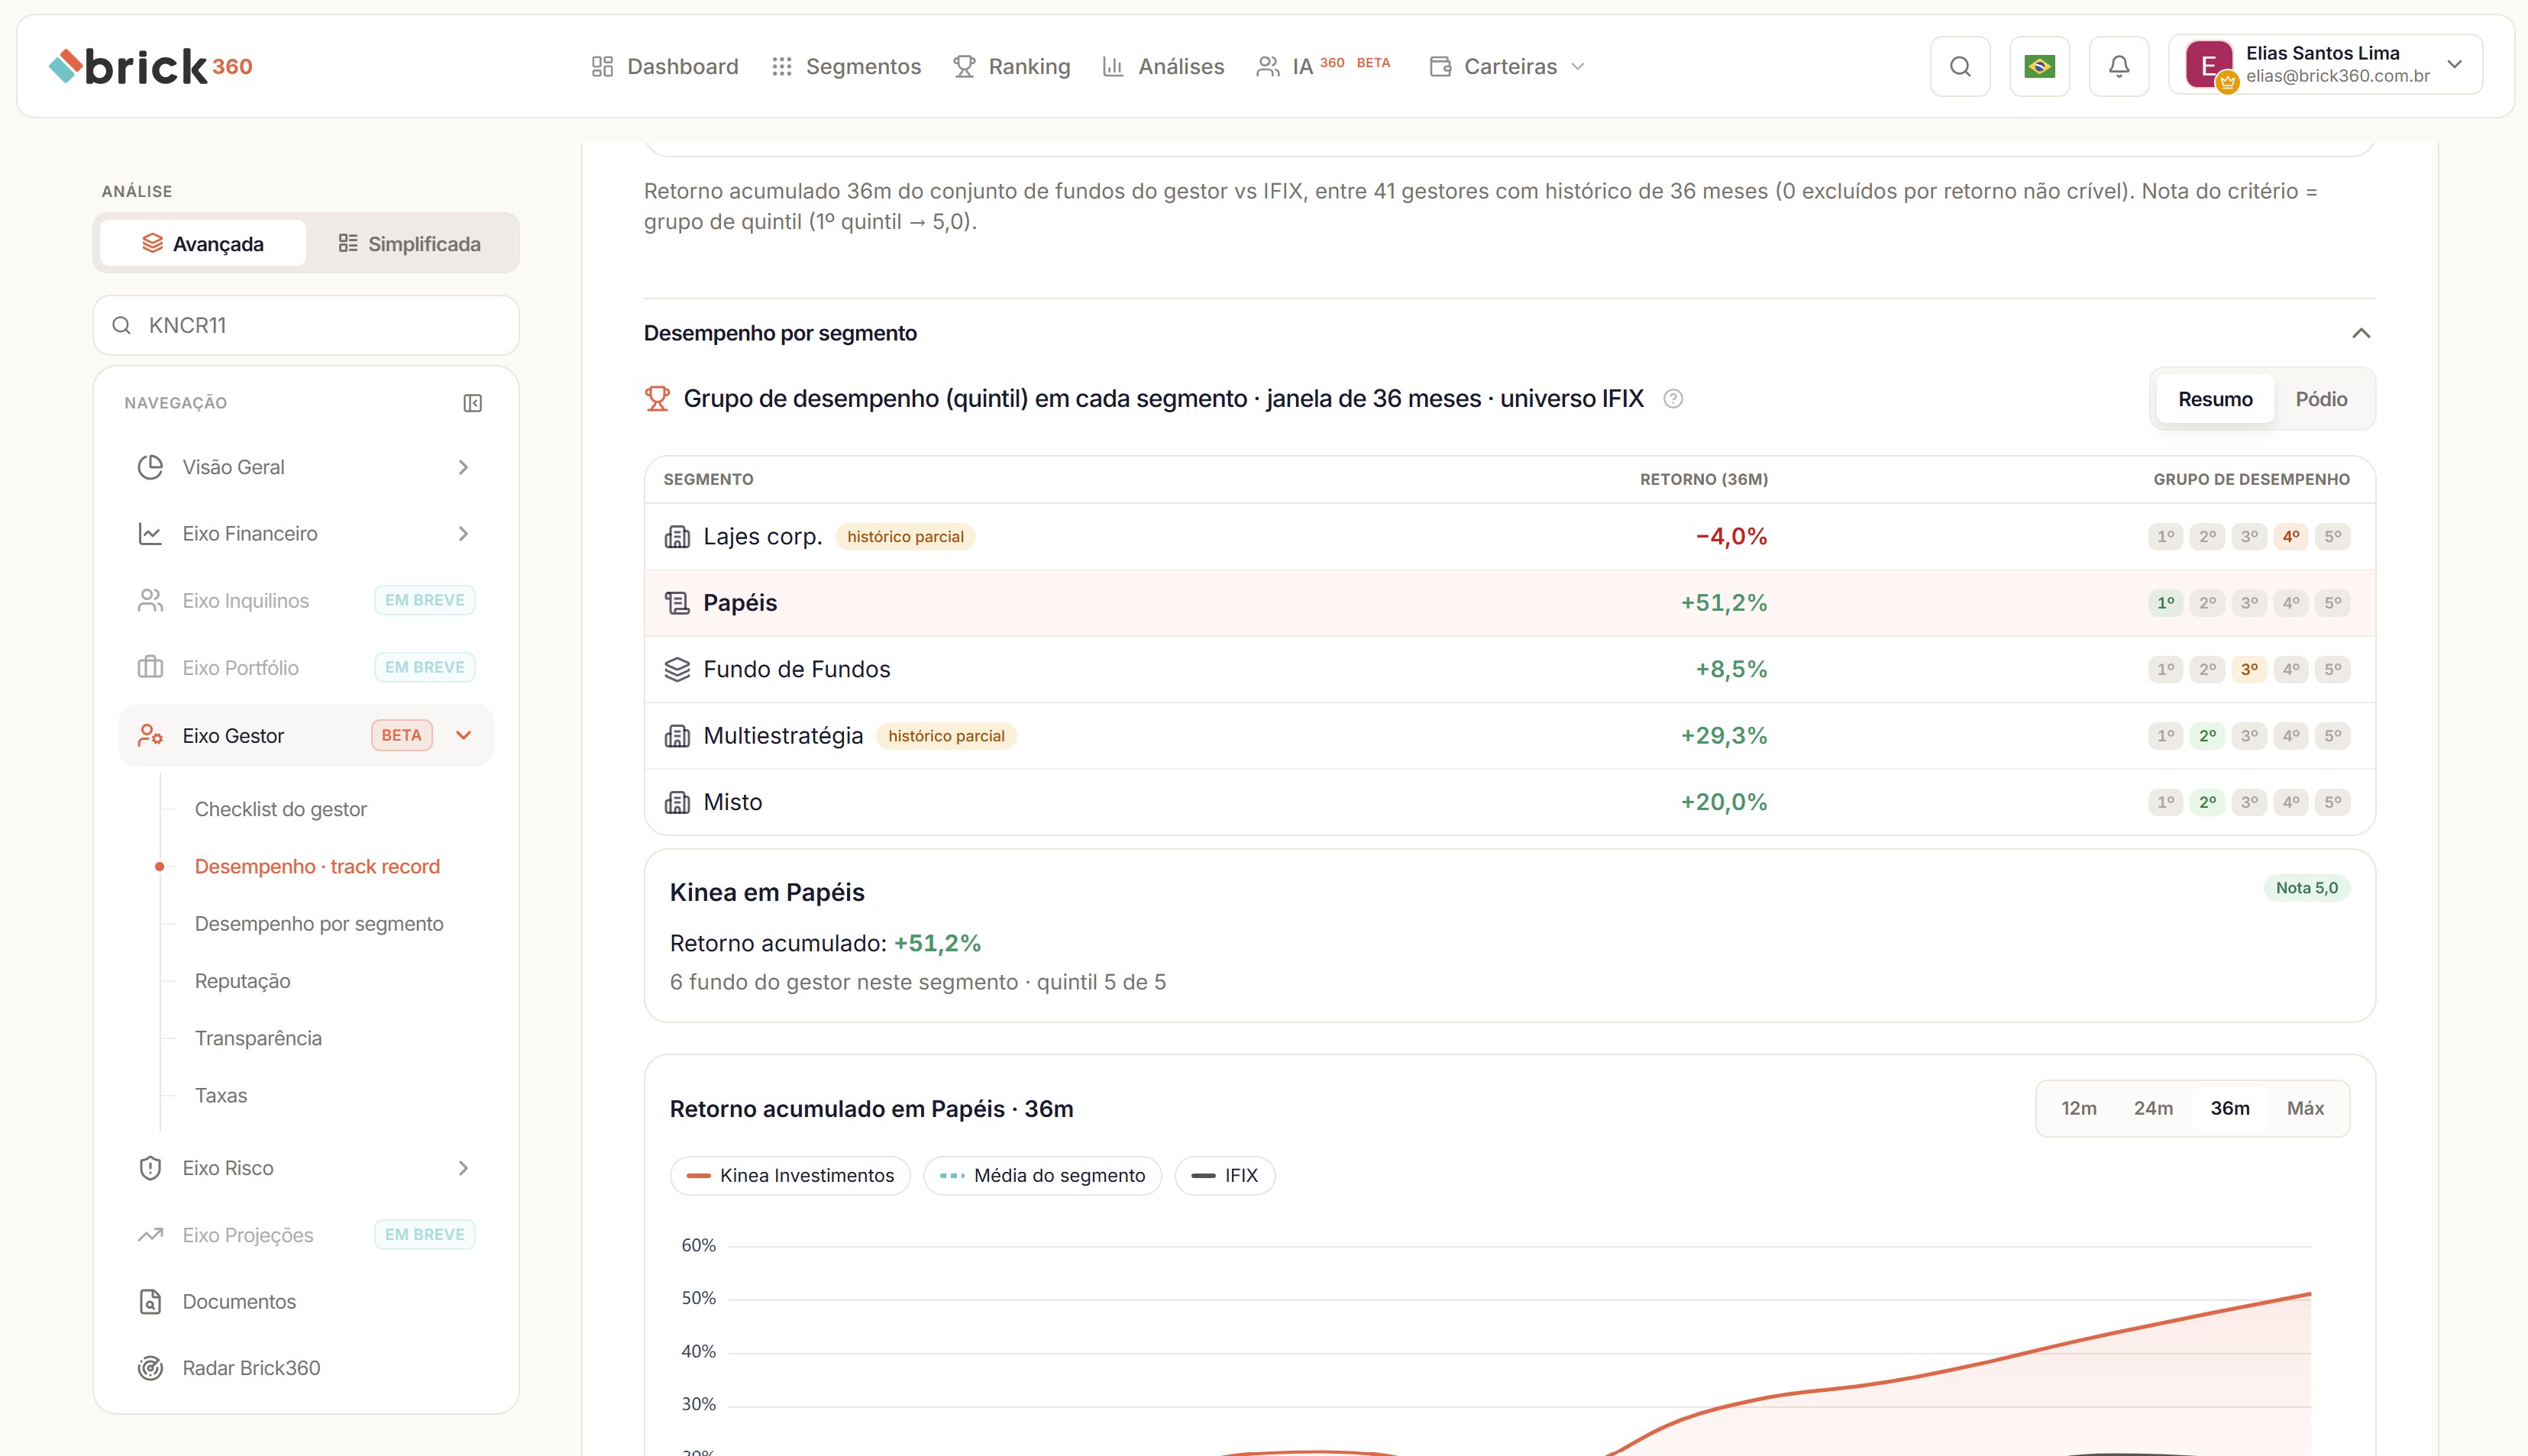Viewport: 2528px width, 1456px height.
Task: Click the Eixo Inquilinos people icon
Action: pos(150,601)
